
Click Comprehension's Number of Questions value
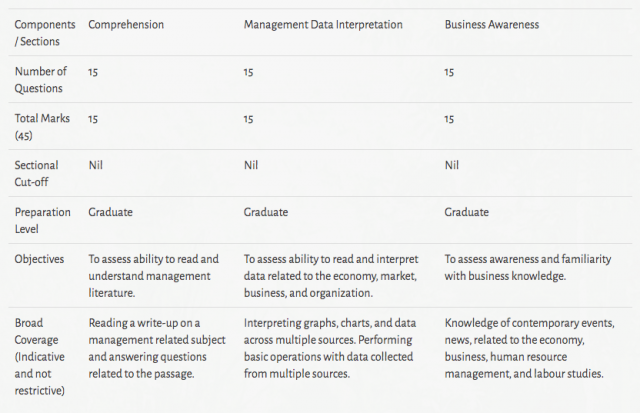(x=93, y=72)
